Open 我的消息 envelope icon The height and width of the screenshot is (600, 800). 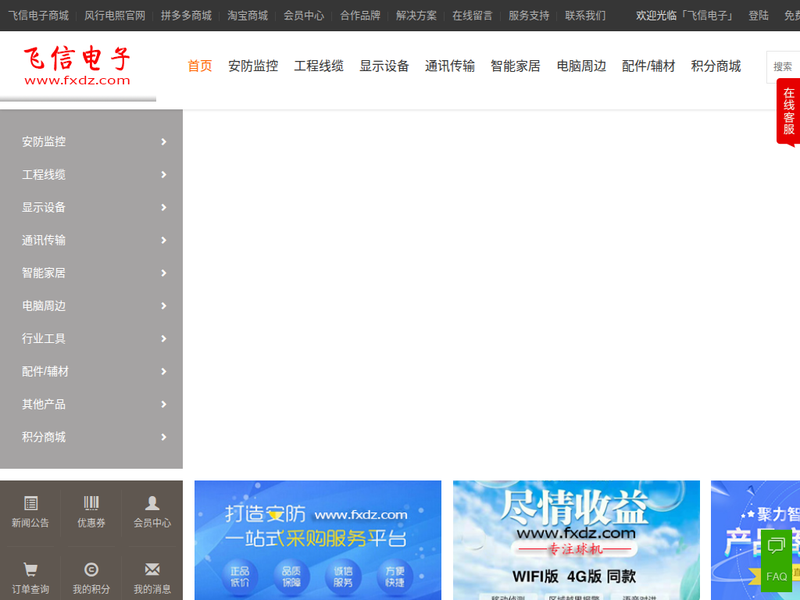(x=152, y=570)
